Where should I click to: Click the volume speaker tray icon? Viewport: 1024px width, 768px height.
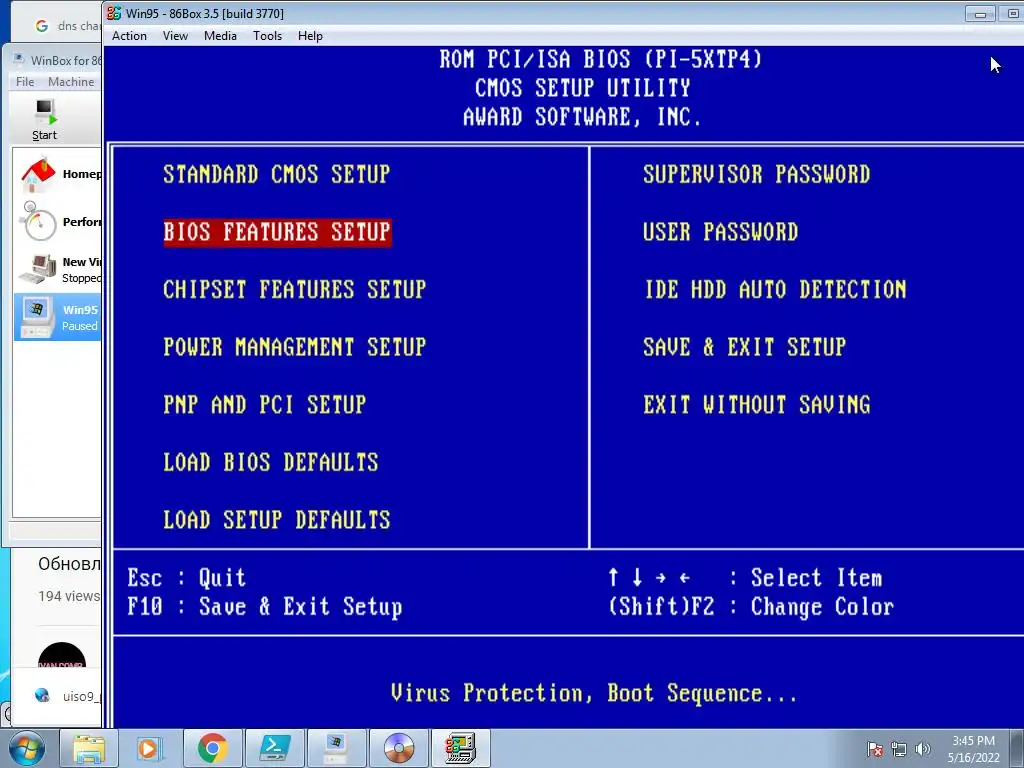coord(922,749)
